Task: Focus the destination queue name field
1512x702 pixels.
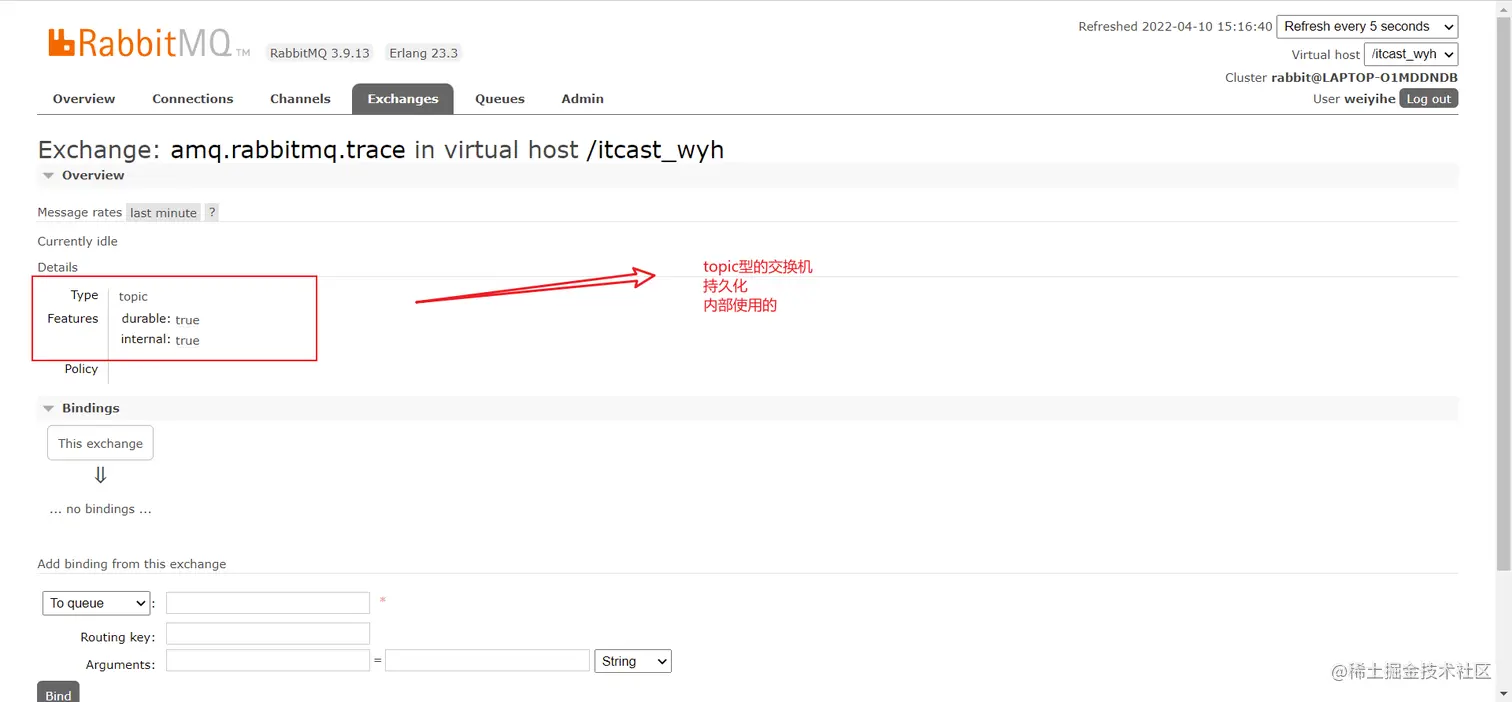Action: click(268, 603)
